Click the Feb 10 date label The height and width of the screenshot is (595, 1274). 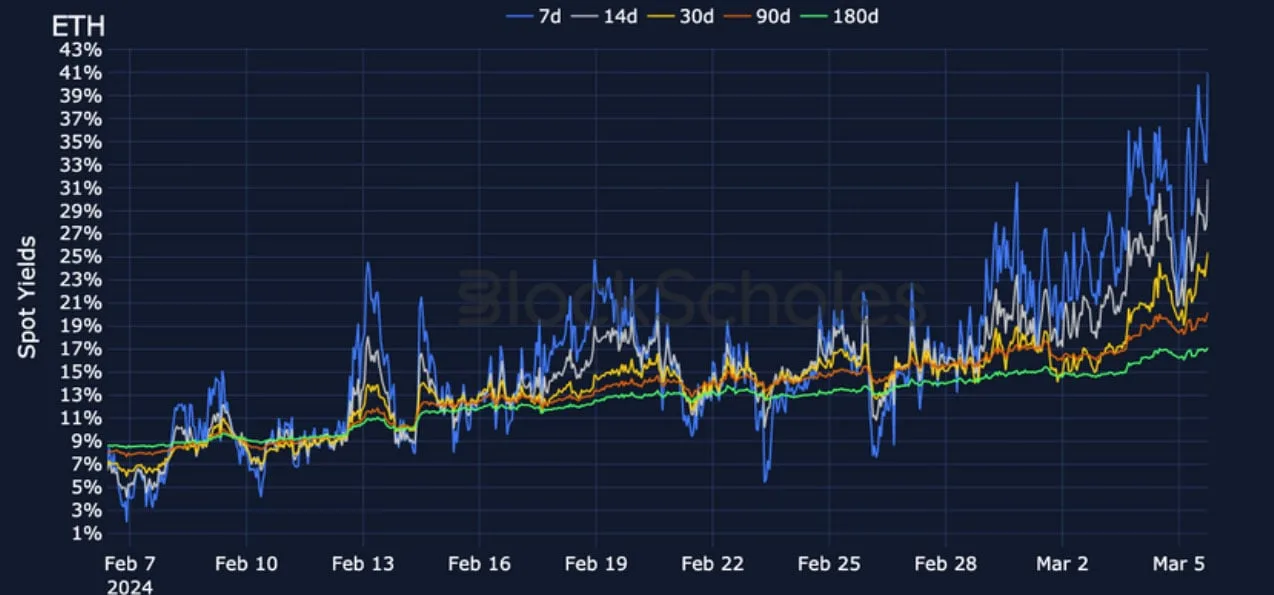247,564
